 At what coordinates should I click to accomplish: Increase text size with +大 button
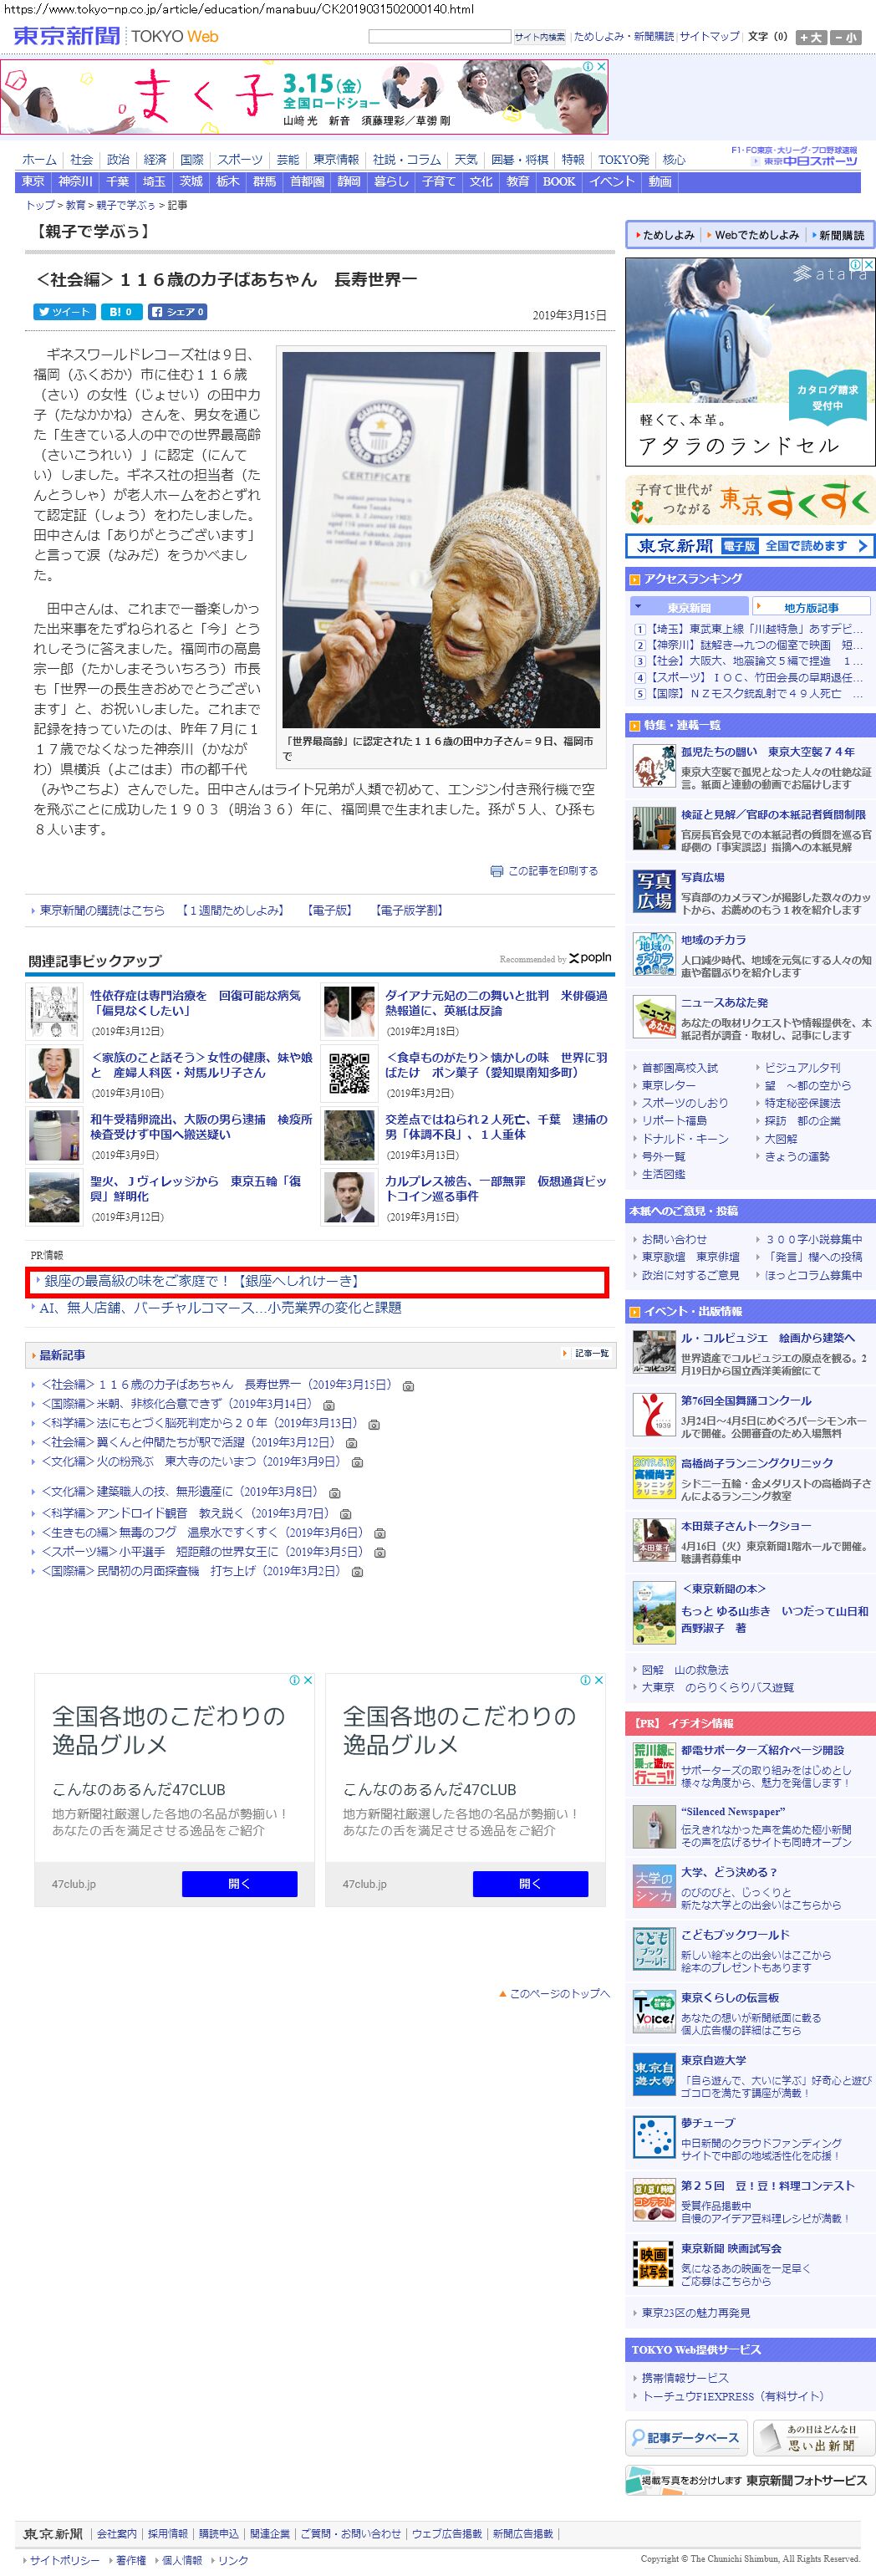811,37
